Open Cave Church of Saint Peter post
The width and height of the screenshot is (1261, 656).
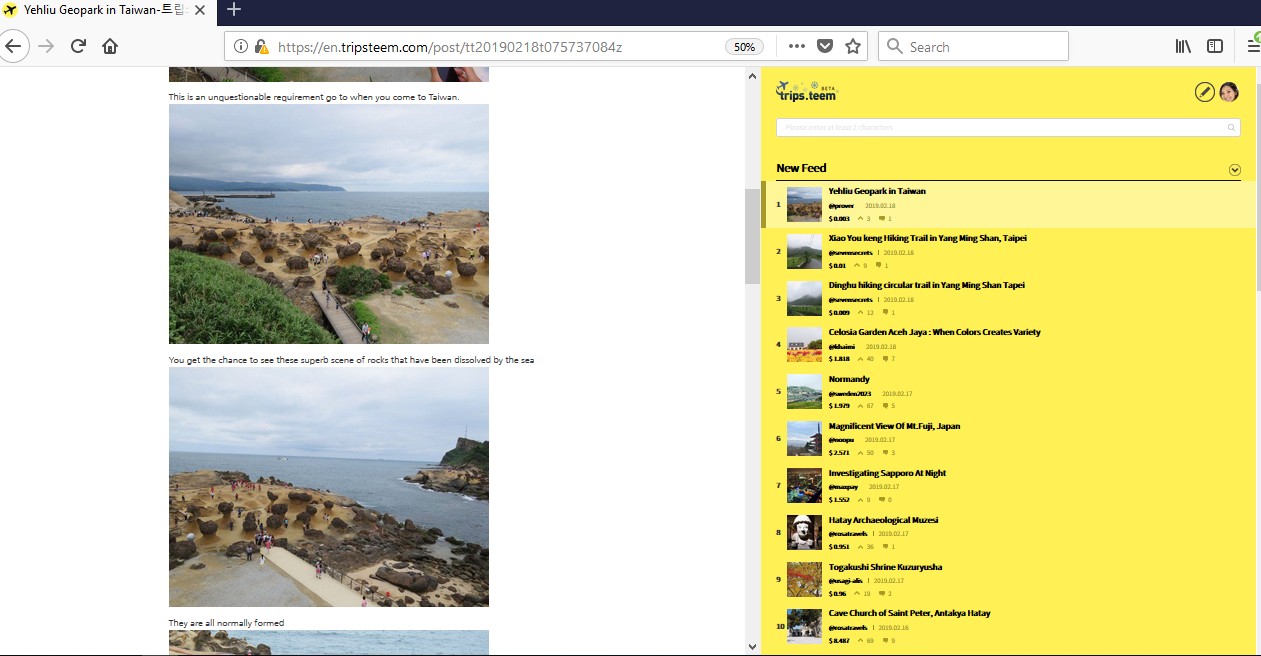pyautogui.click(x=909, y=613)
